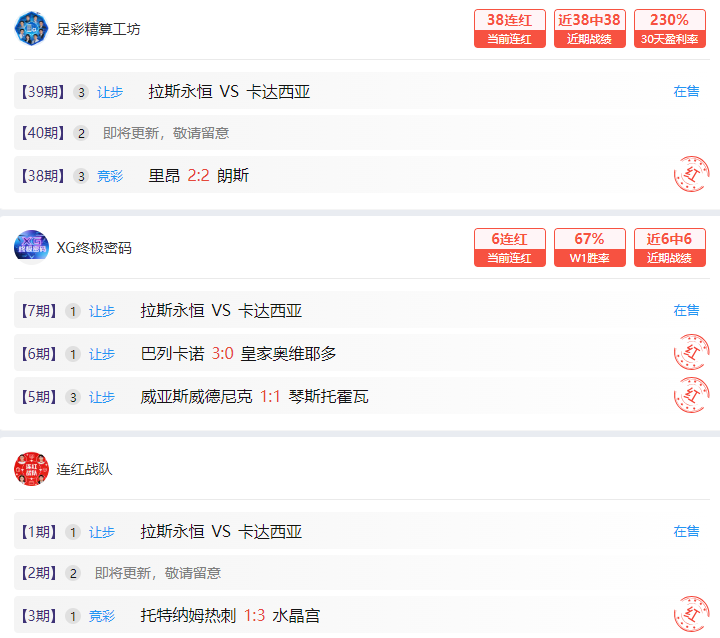Click 即将更新 text in 2期 row
Screen dimensions: 720x638
(158, 573)
